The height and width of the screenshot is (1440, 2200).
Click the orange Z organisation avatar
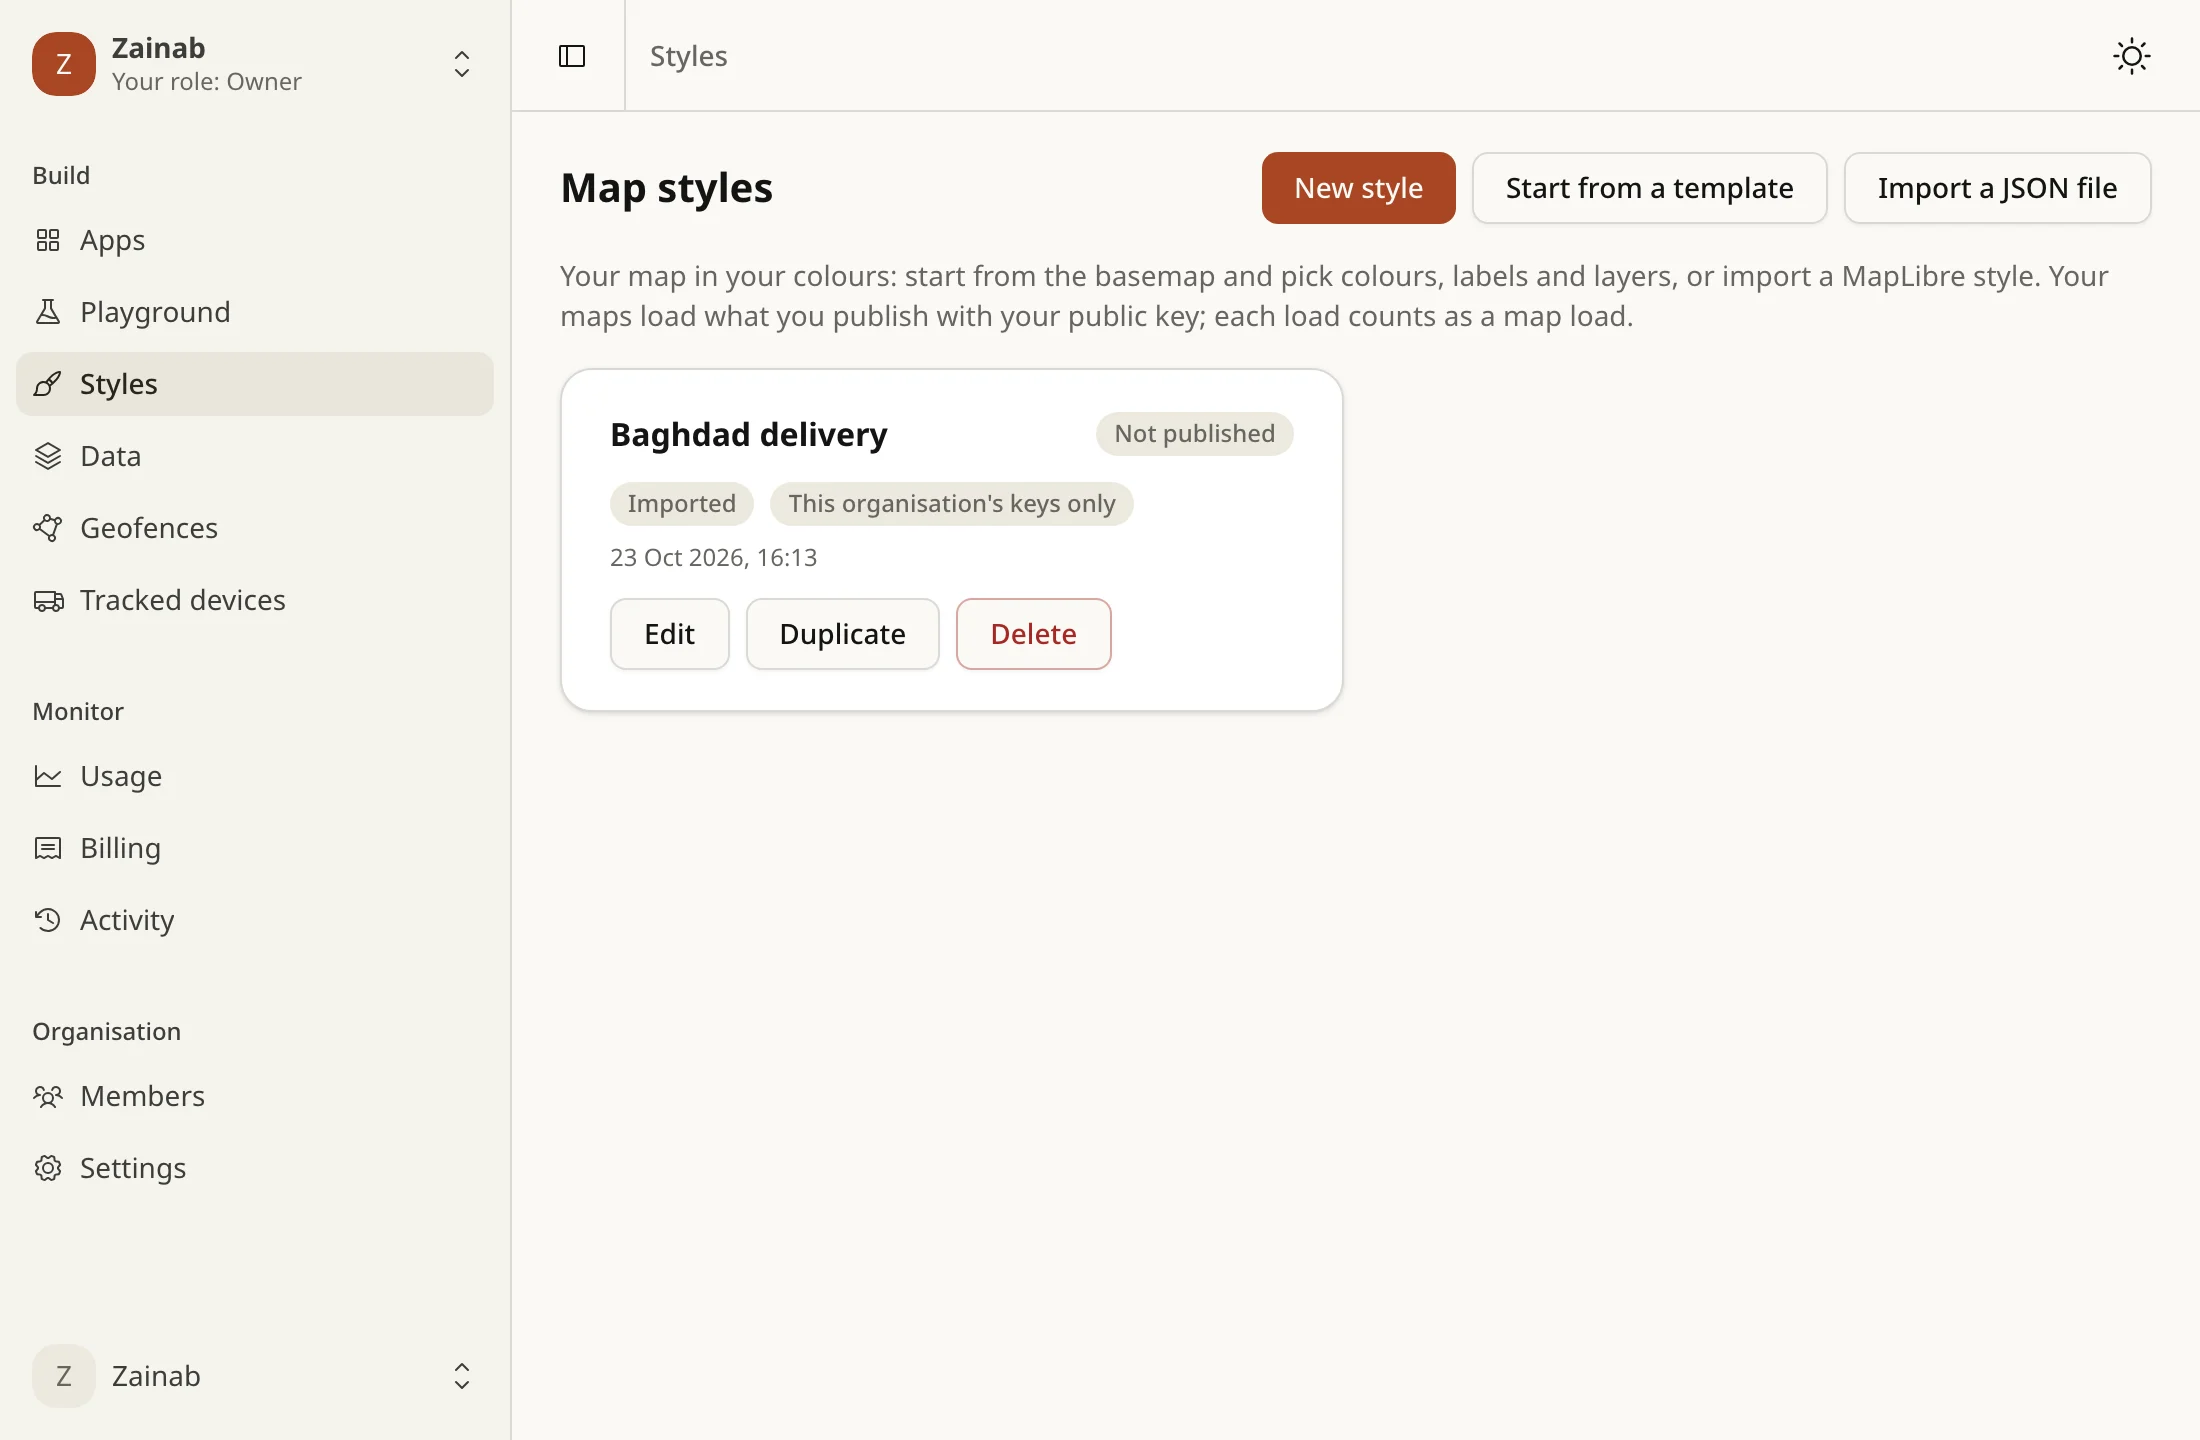point(64,64)
